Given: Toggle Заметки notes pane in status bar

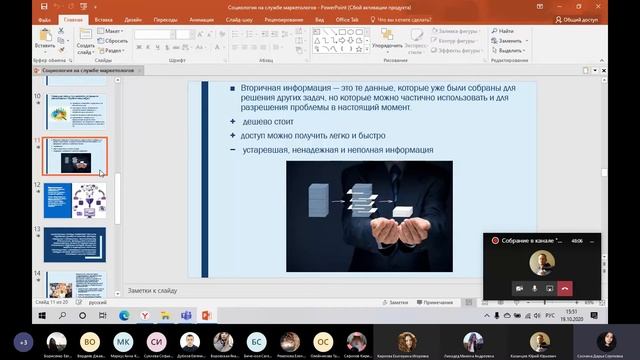Looking at the screenshot, I should point(395,302).
